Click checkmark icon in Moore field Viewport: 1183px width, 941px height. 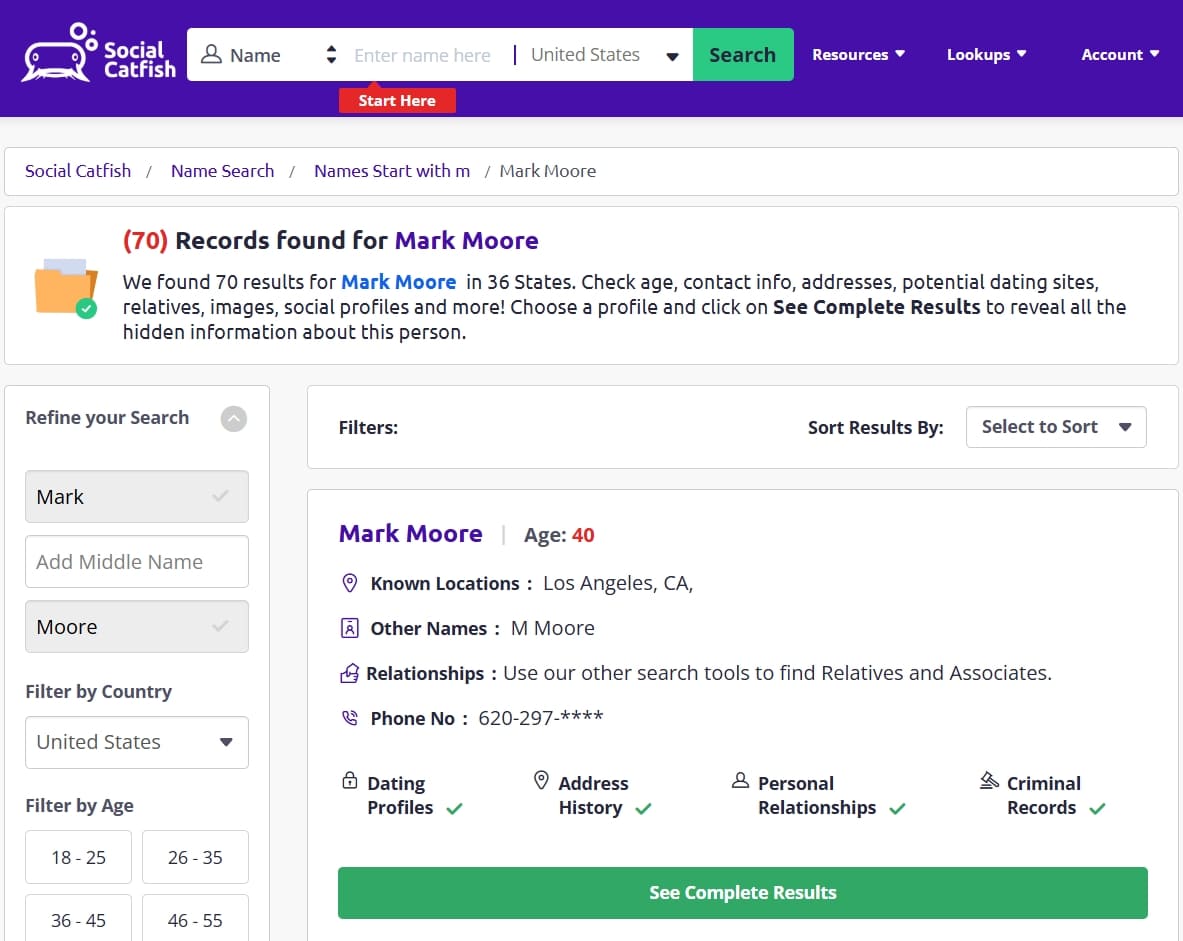[220, 626]
